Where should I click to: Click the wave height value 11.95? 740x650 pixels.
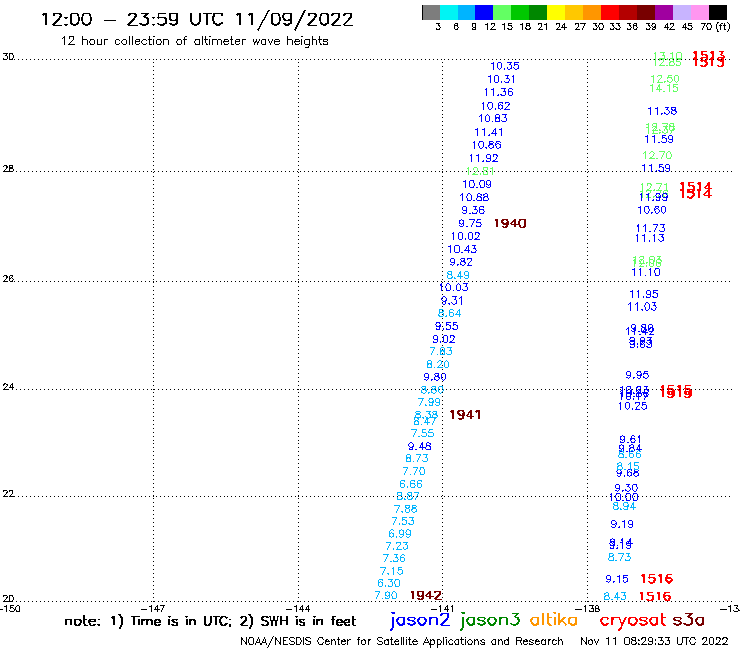(643, 294)
